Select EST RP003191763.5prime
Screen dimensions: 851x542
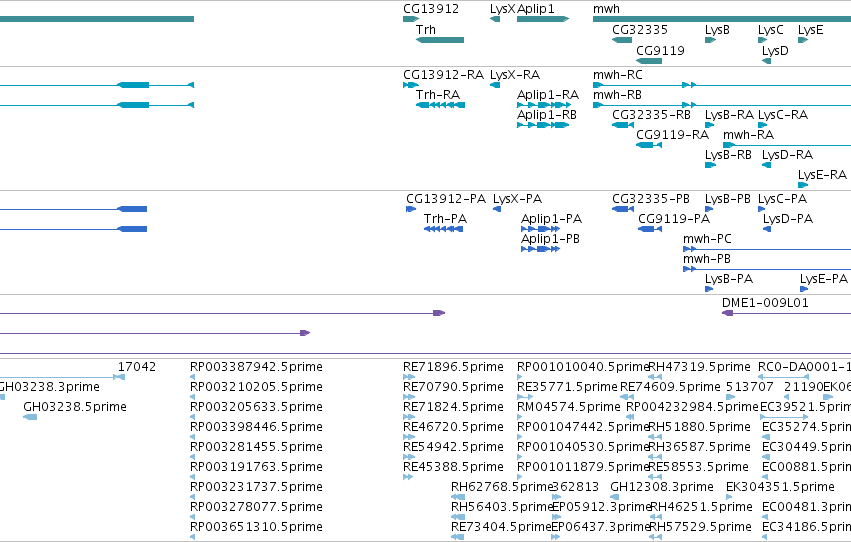point(256,467)
